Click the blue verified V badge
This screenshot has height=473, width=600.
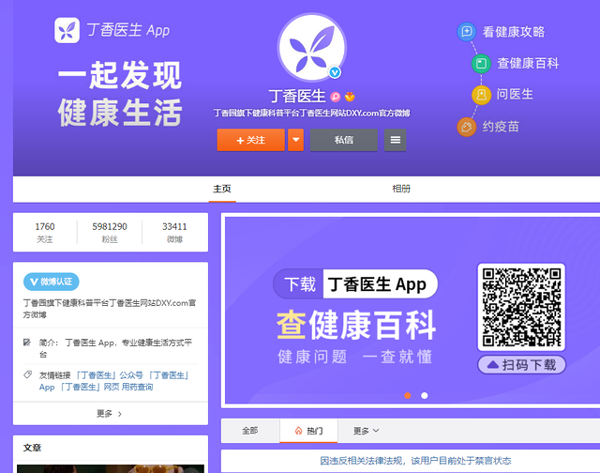point(335,72)
